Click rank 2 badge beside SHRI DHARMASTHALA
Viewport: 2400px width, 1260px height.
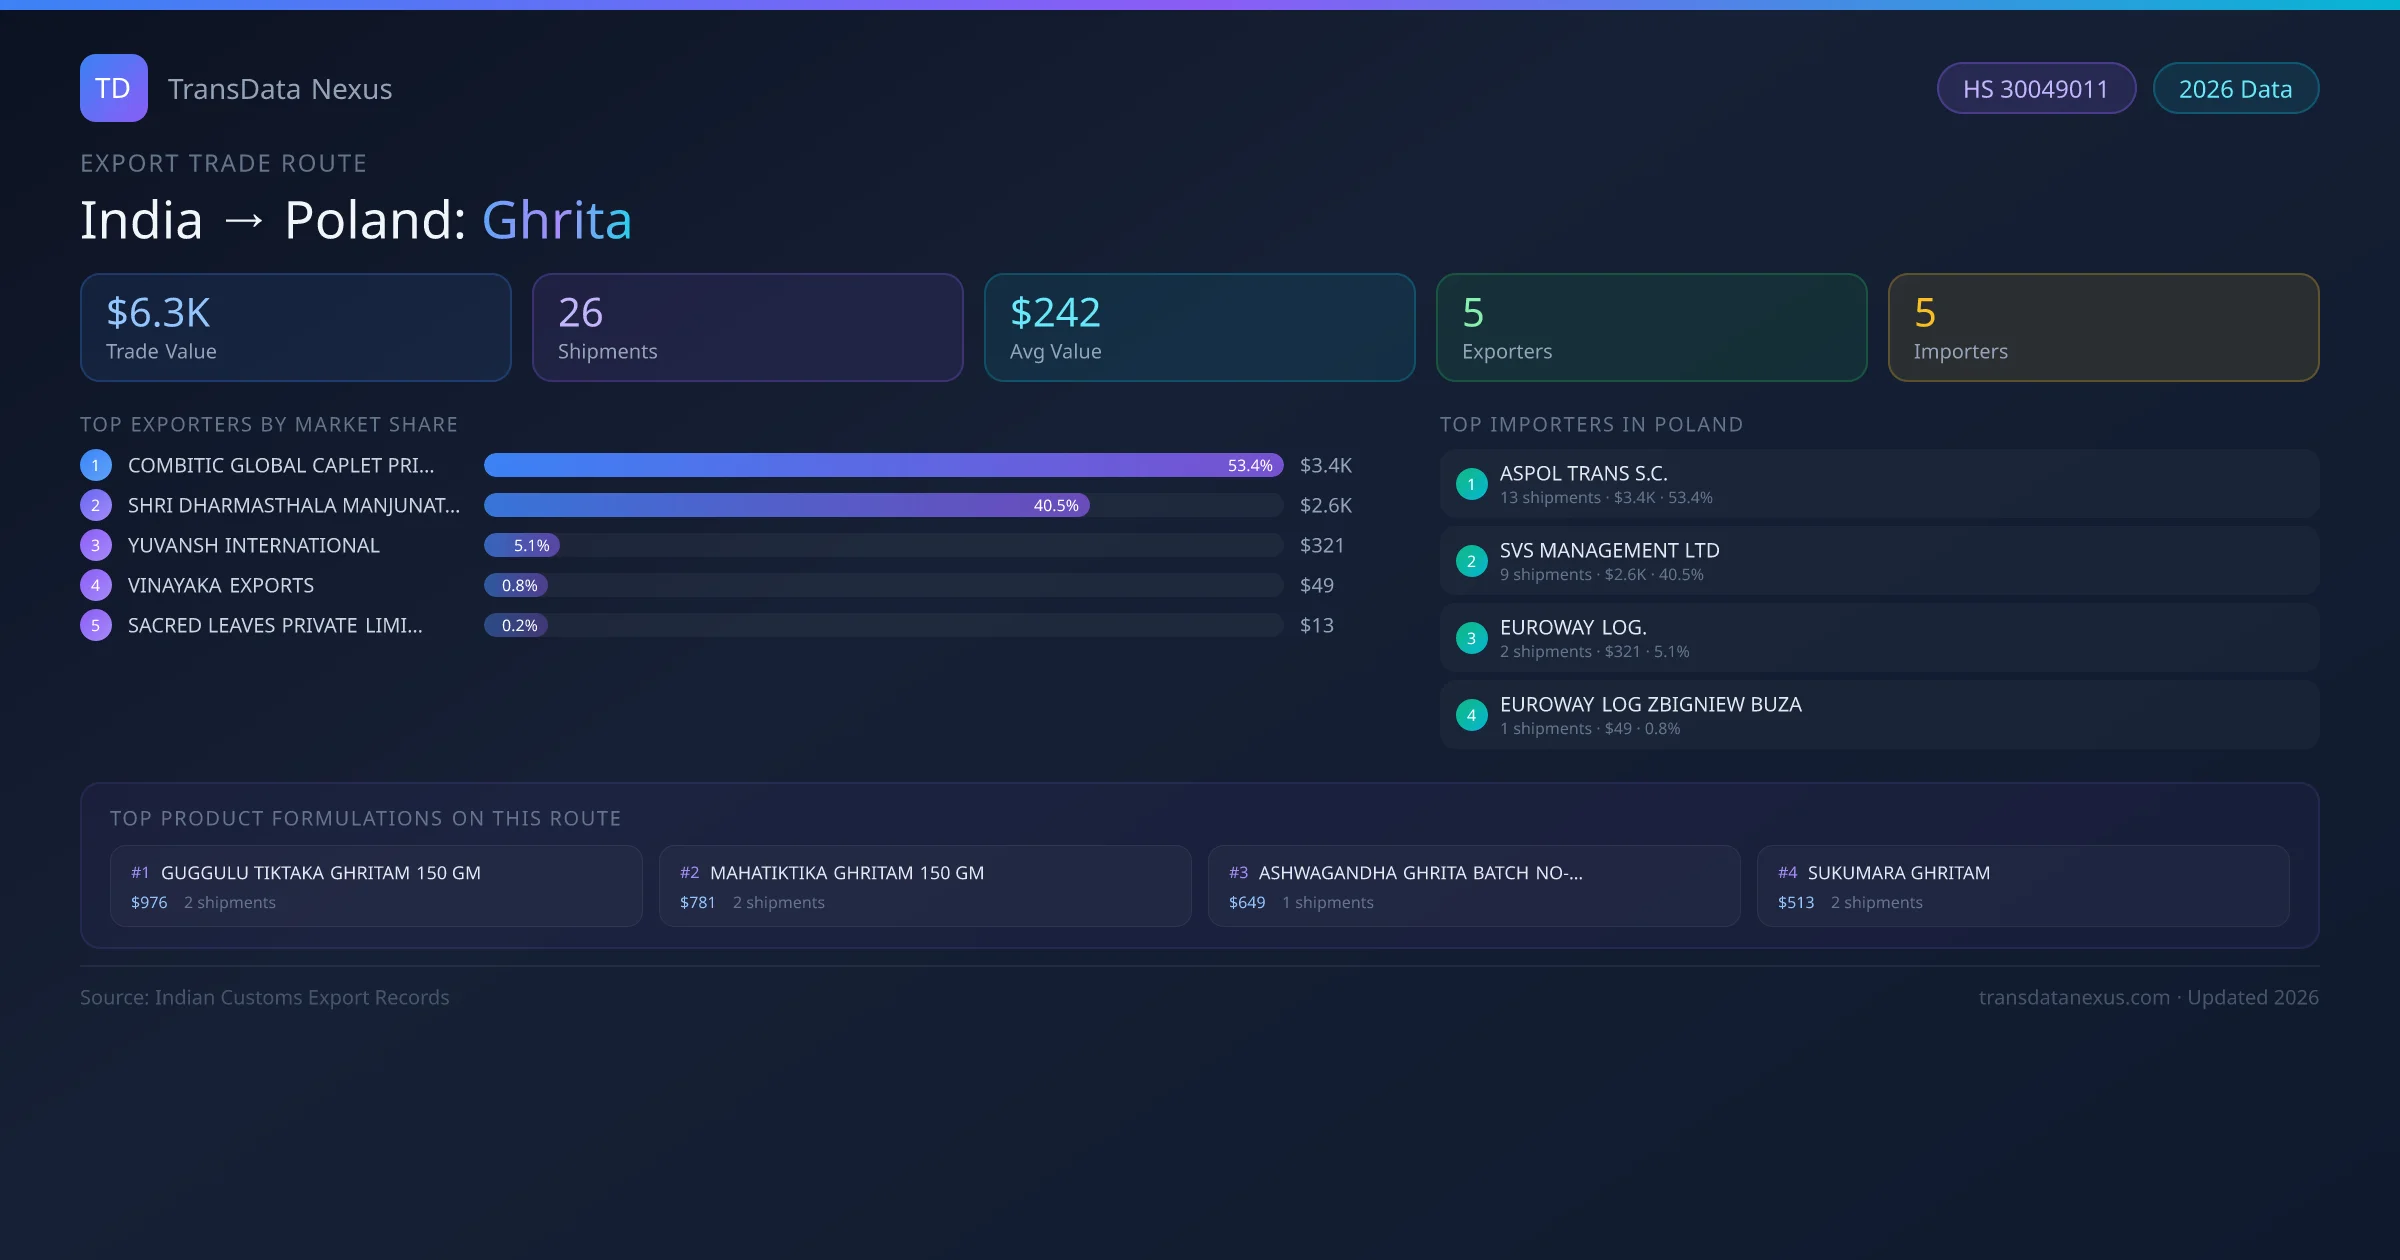96,505
